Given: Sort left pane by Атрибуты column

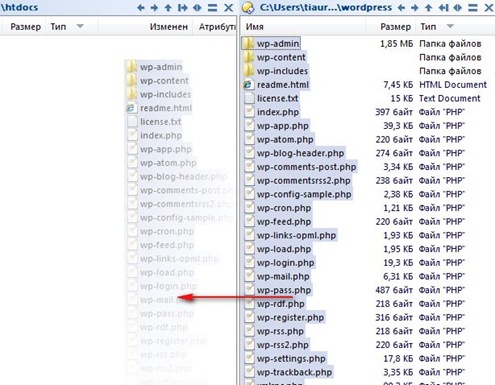Looking at the screenshot, I should (x=217, y=27).
